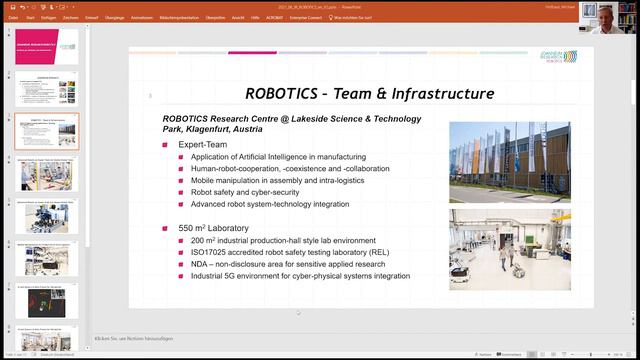Select slide 8 thumbnail at panel bottom
The width and height of the screenshot is (640, 360).
coord(47,338)
